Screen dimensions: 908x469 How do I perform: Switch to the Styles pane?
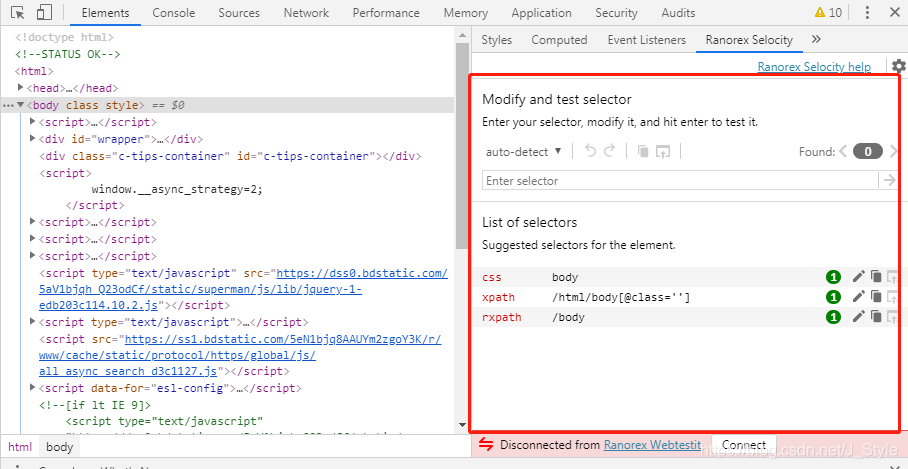(497, 39)
